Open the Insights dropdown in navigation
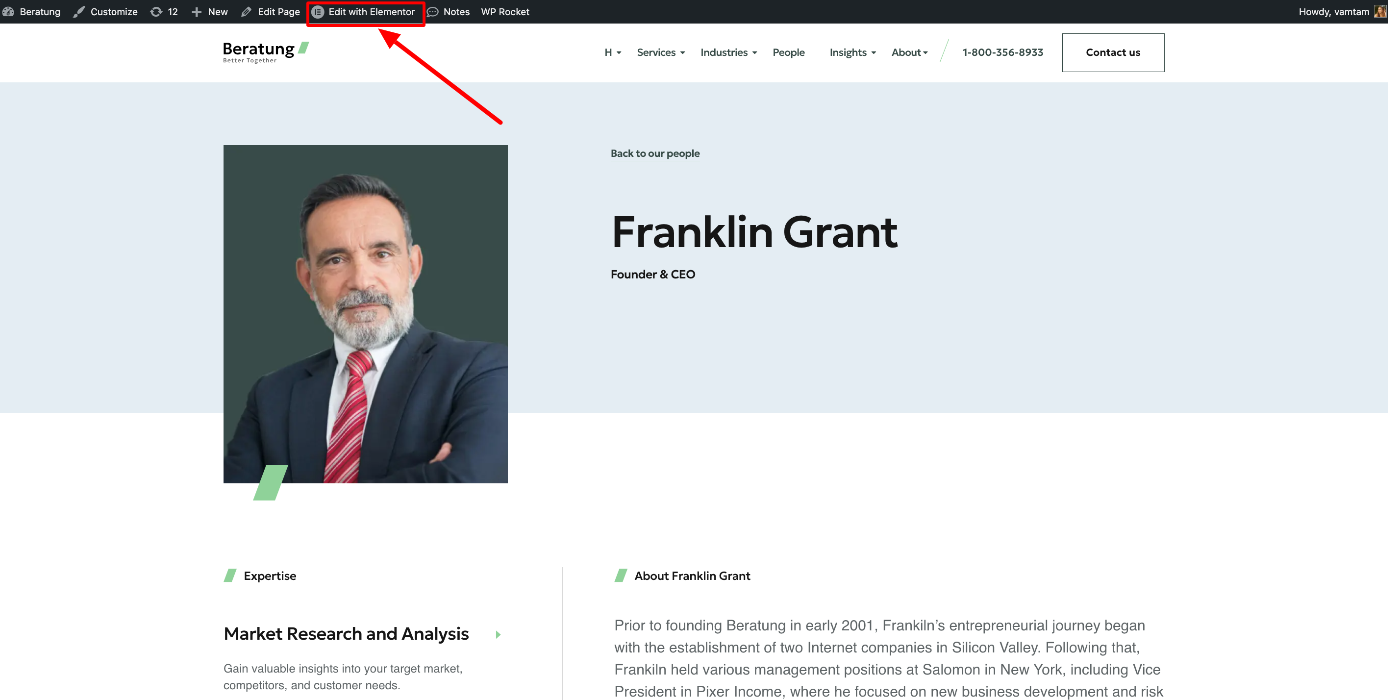Viewport: 1388px width, 700px height. tap(853, 53)
